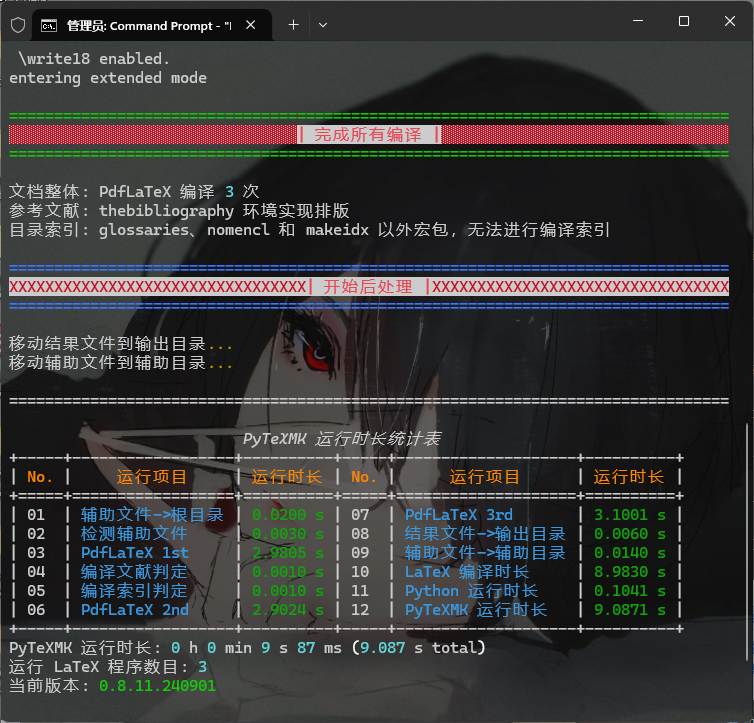This screenshot has height=723, width=754.
Task: Click the '9.0871 s' duration value
Action: tap(630, 610)
